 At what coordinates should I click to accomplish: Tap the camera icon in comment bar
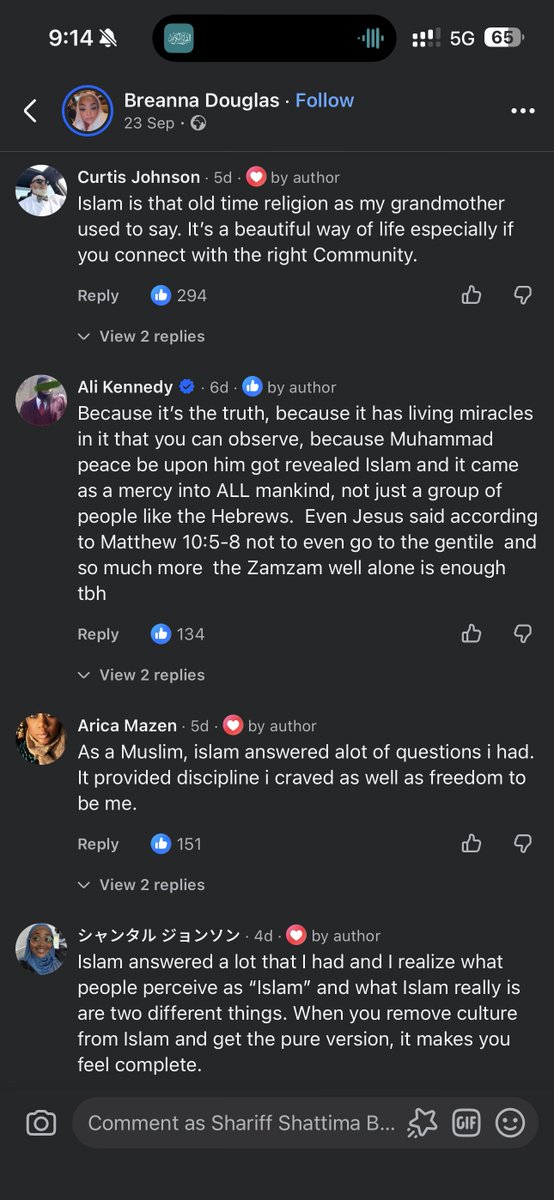click(41, 1123)
